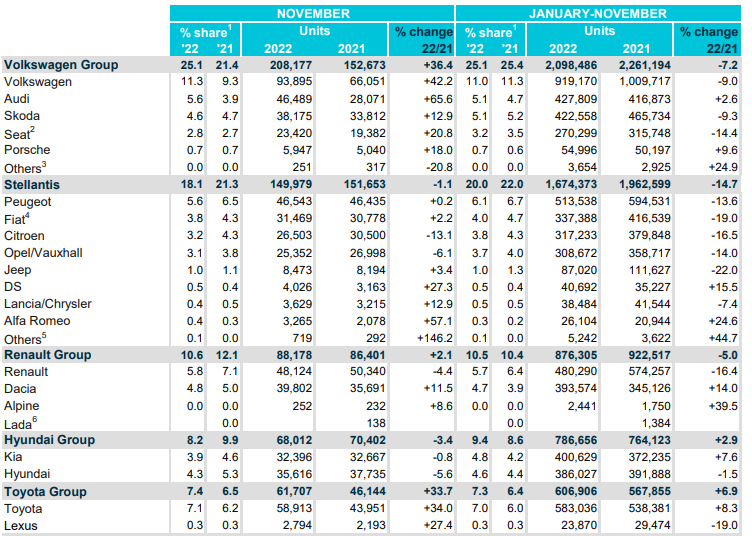Viewport: 752px width, 536px height.
Task: Select the Toyota Group row label
Action: [45, 491]
